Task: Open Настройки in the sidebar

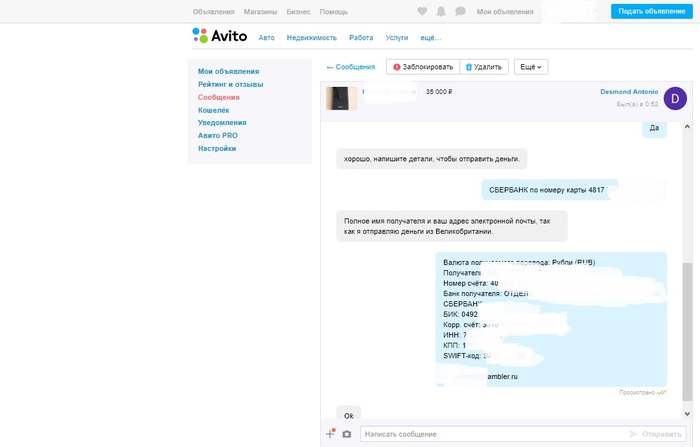Action: 217,148
